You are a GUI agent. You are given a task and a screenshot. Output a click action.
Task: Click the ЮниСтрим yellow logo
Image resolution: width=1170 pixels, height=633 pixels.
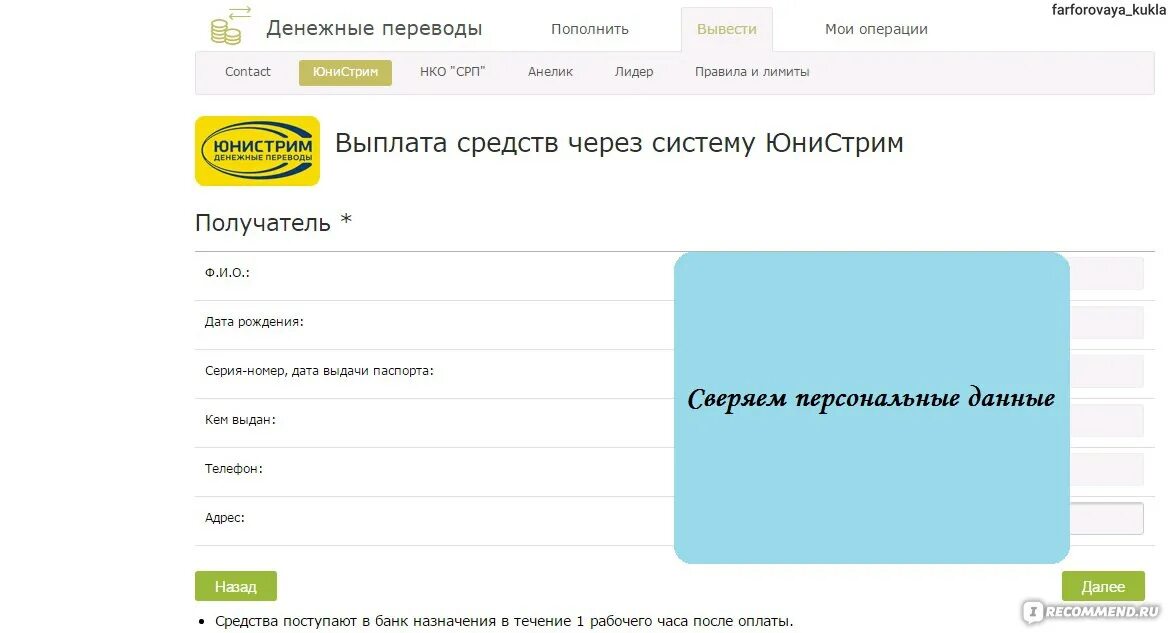click(257, 151)
